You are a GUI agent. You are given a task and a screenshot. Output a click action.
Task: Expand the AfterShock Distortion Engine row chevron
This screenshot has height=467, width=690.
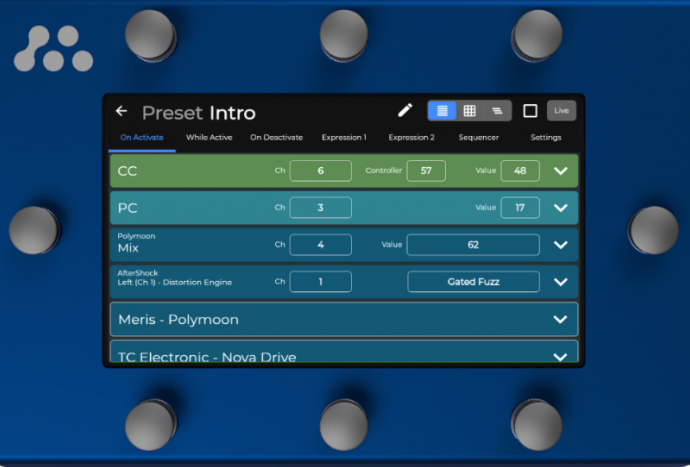point(560,282)
